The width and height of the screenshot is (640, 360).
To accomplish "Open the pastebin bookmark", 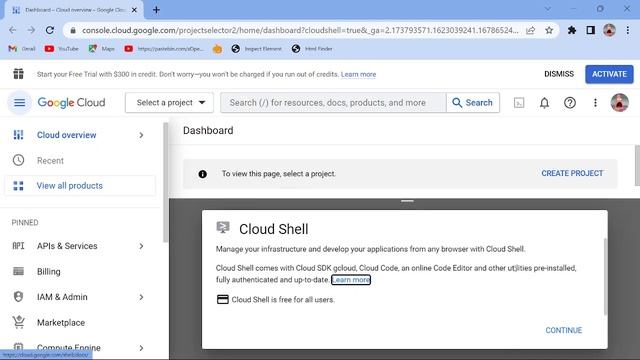I will pos(164,49).
